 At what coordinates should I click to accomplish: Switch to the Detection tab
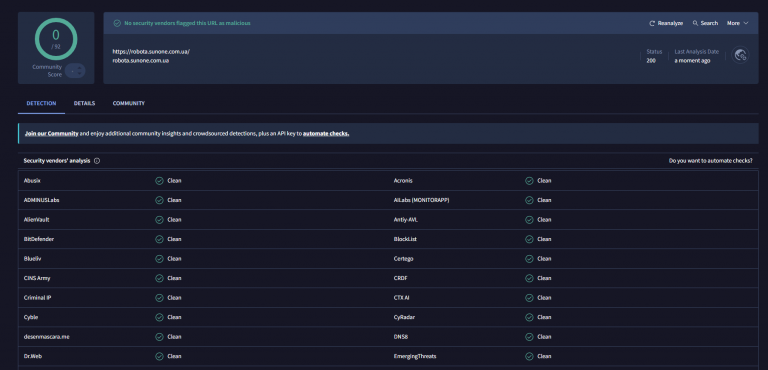pos(41,103)
